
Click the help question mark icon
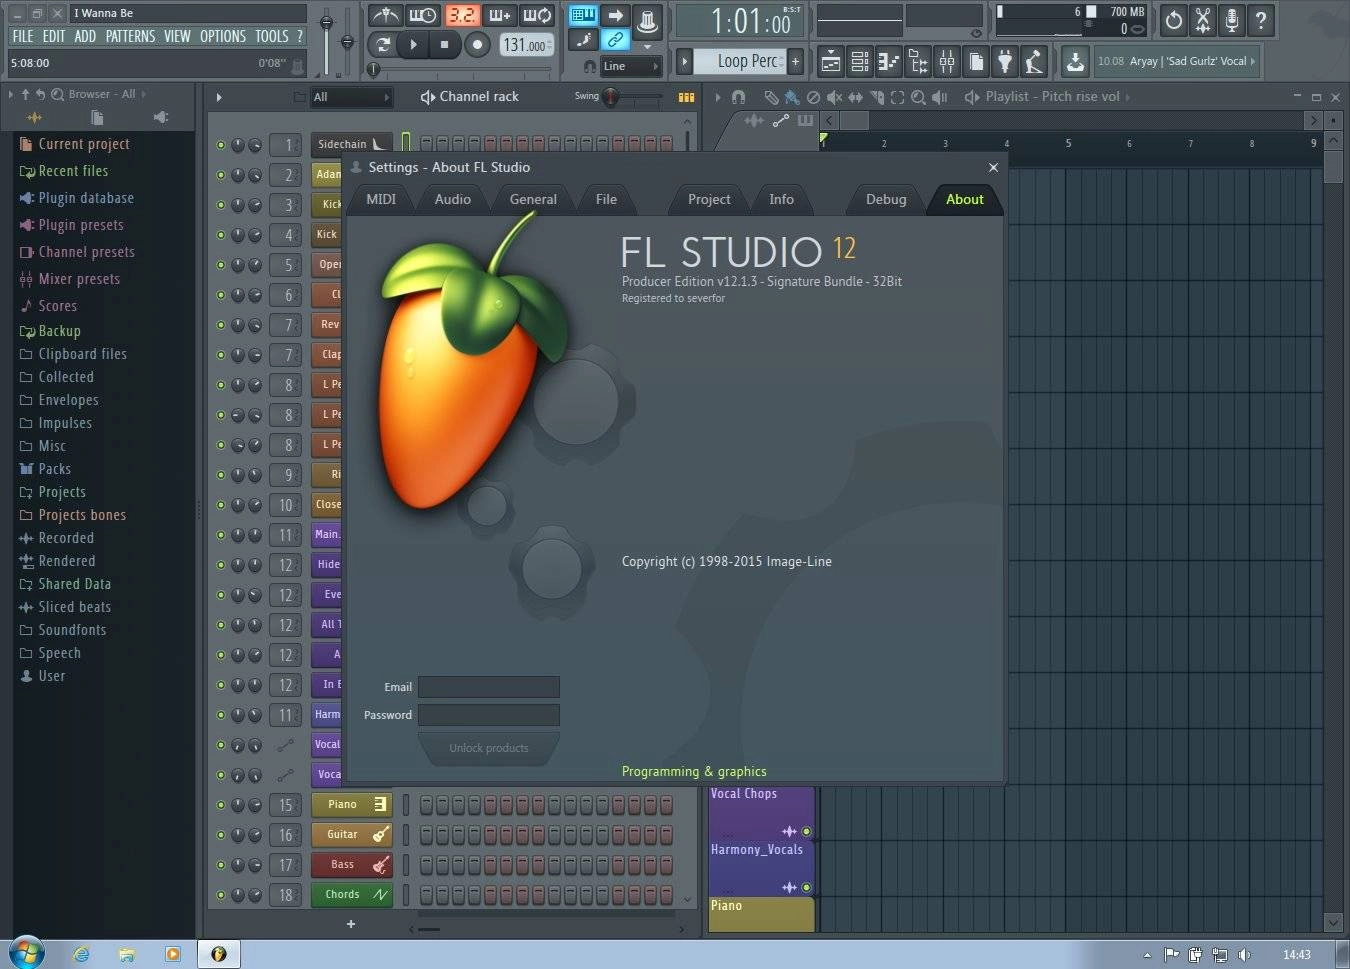coord(1261,19)
